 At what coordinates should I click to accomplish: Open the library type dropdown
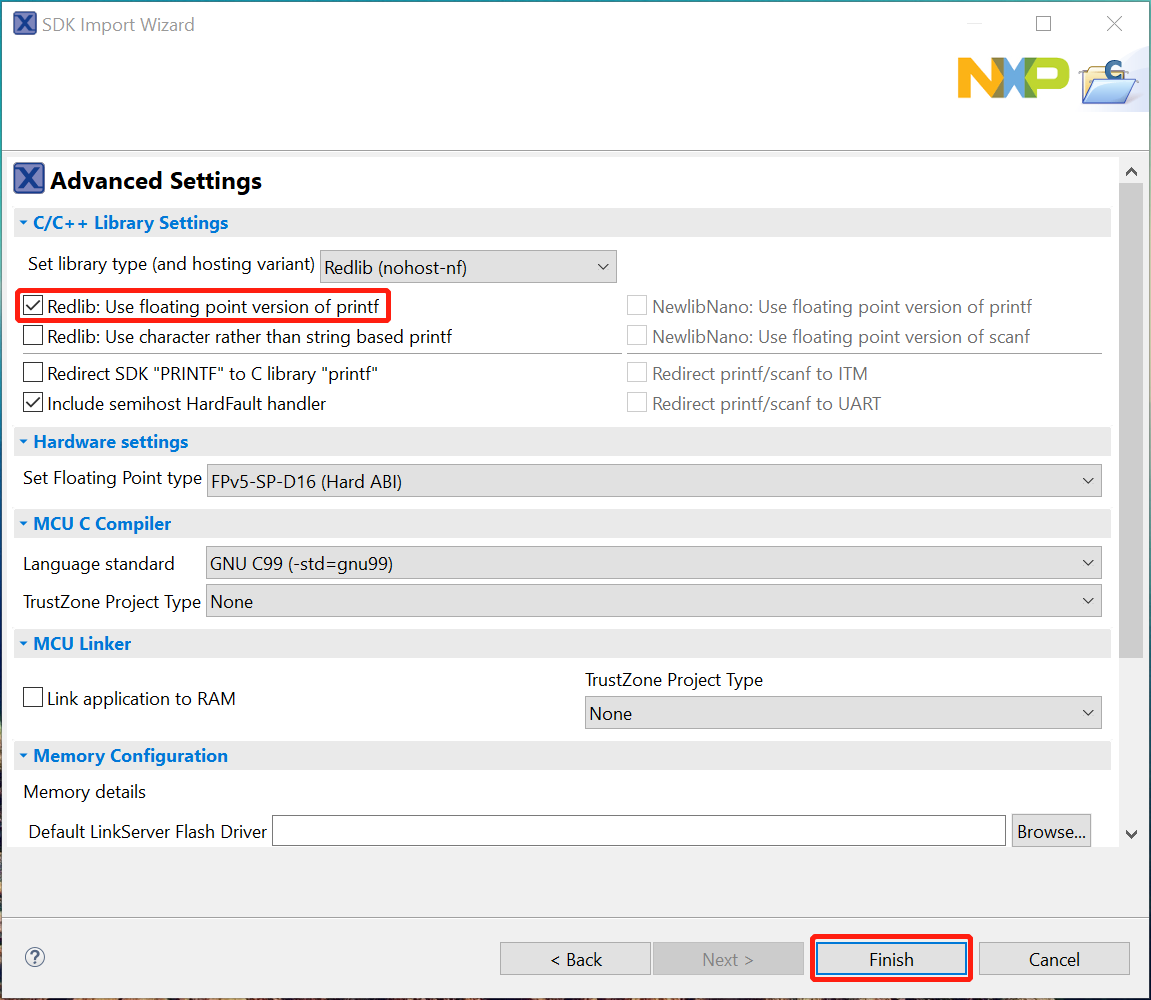[x=468, y=267]
